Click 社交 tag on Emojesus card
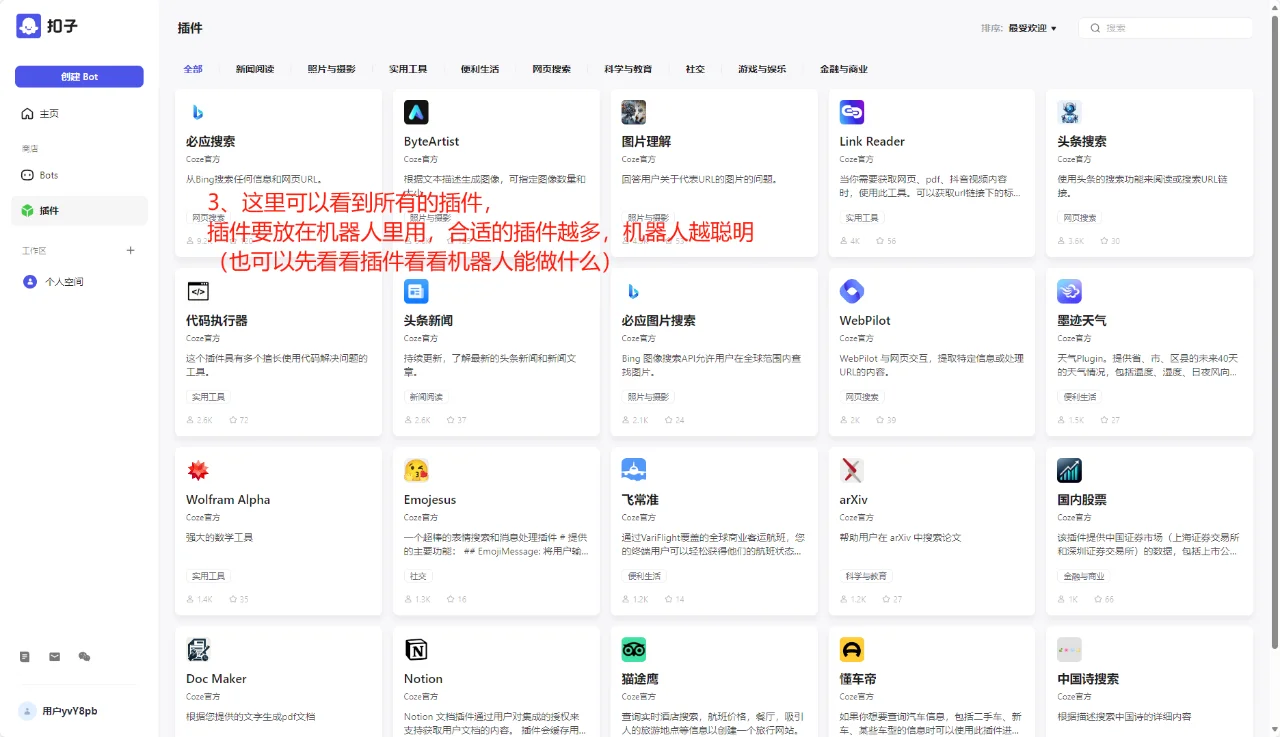Image resolution: width=1280 pixels, height=737 pixels. tap(418, 576)
